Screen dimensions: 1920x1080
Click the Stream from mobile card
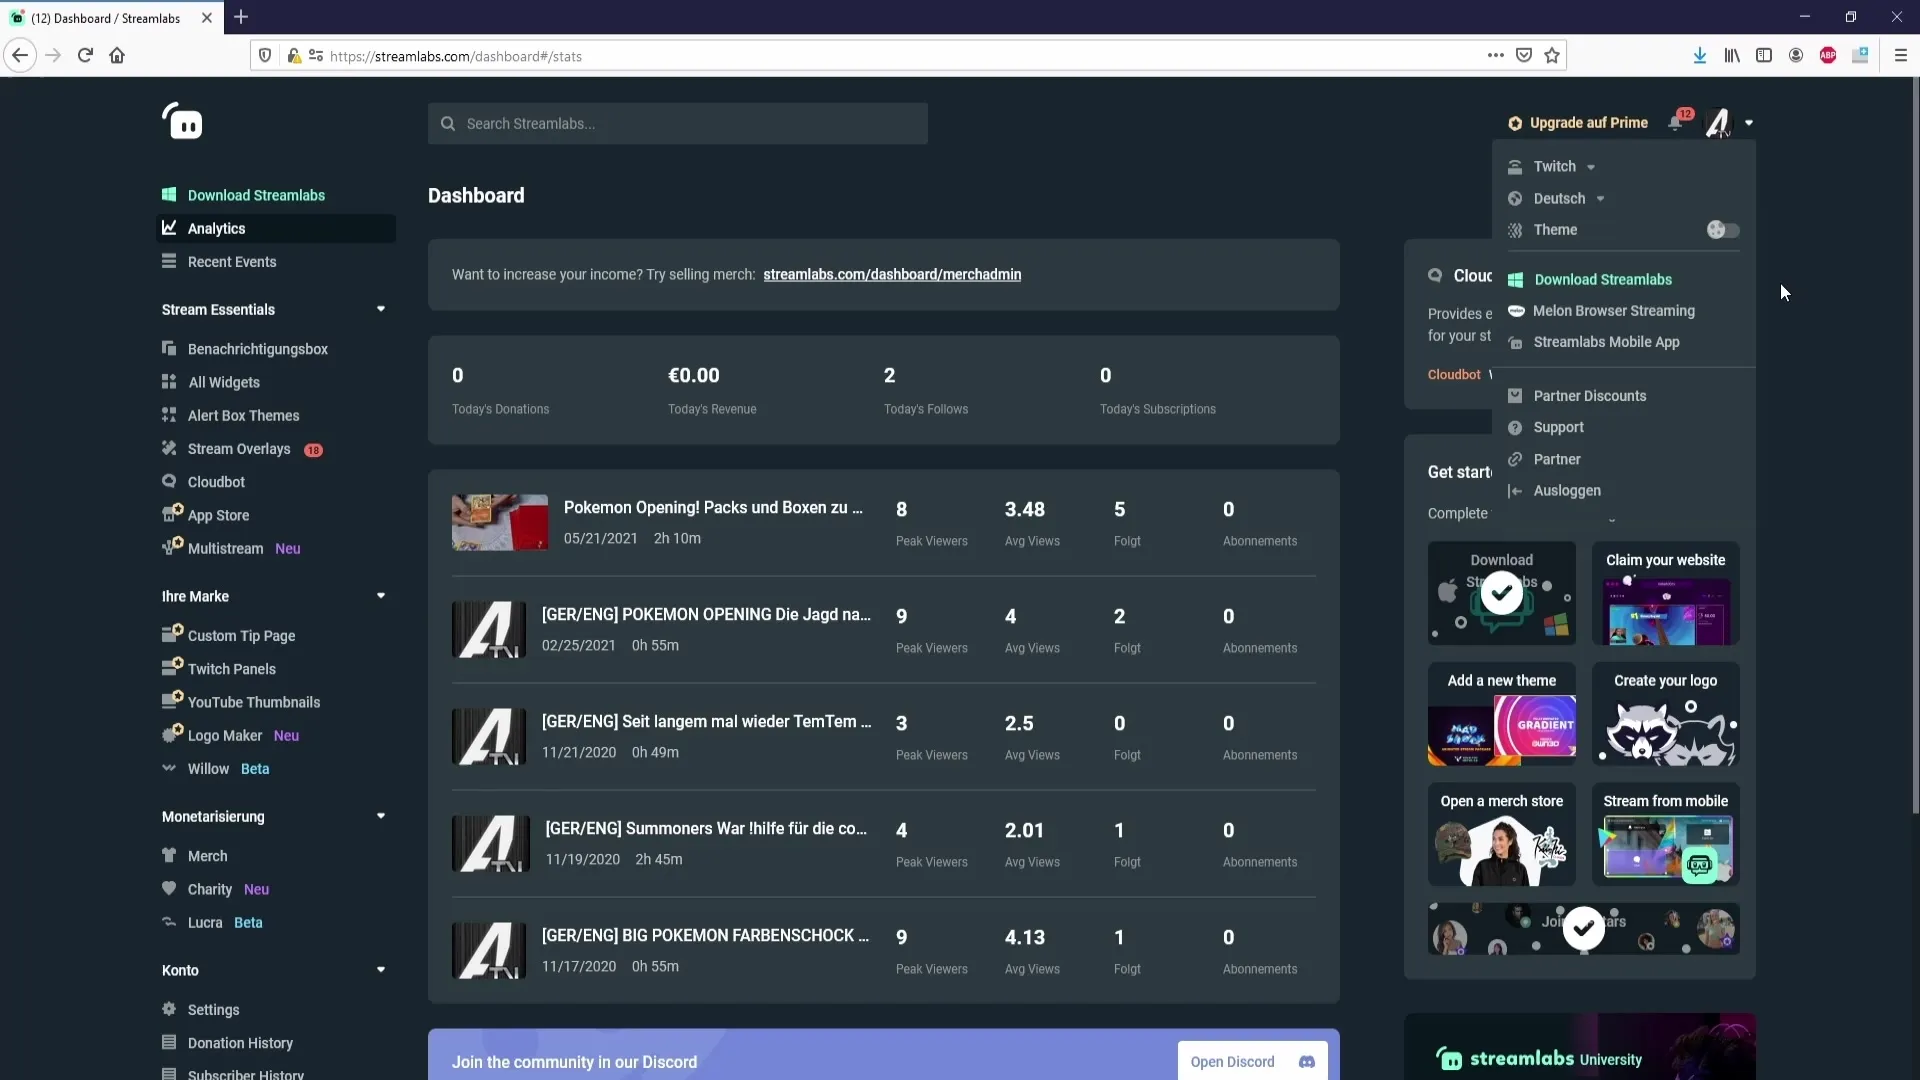pos(1666,834)
